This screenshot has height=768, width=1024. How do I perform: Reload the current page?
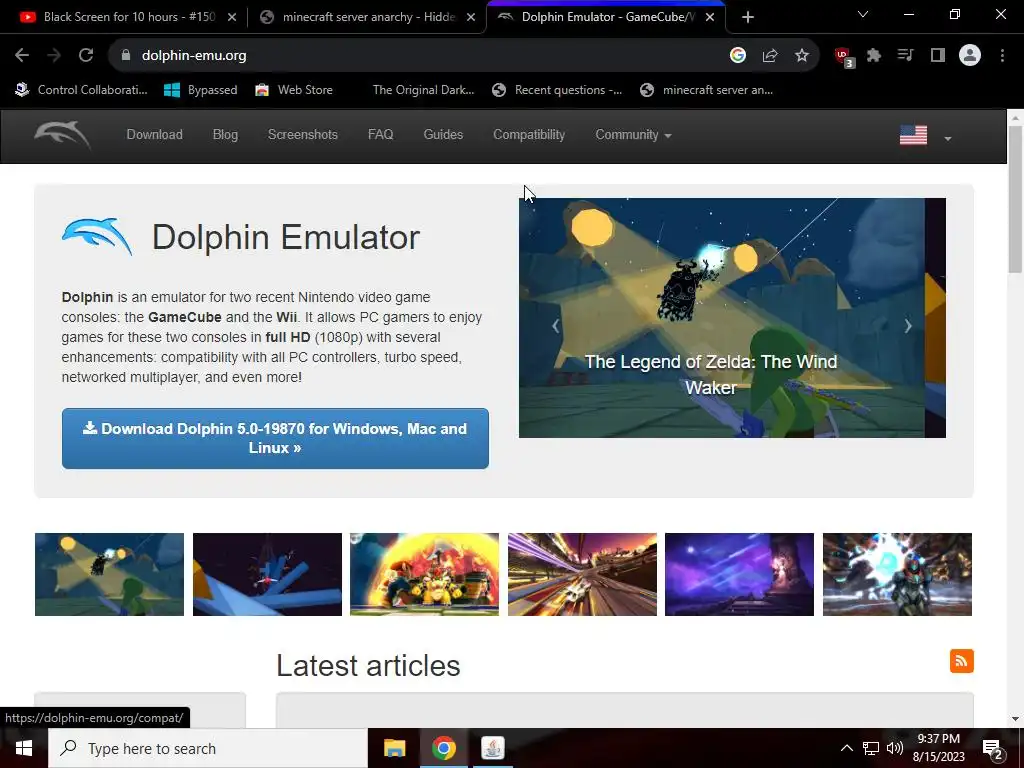(86, 56)
